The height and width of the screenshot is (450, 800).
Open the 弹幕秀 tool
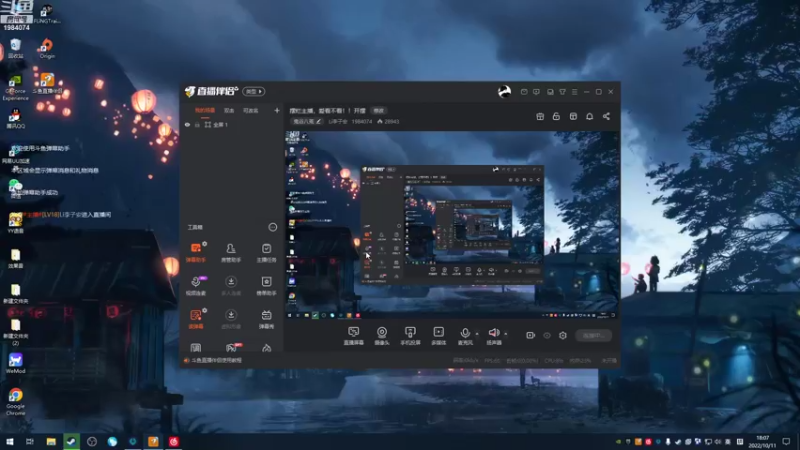pyautogui.click(x=266, y=319)
